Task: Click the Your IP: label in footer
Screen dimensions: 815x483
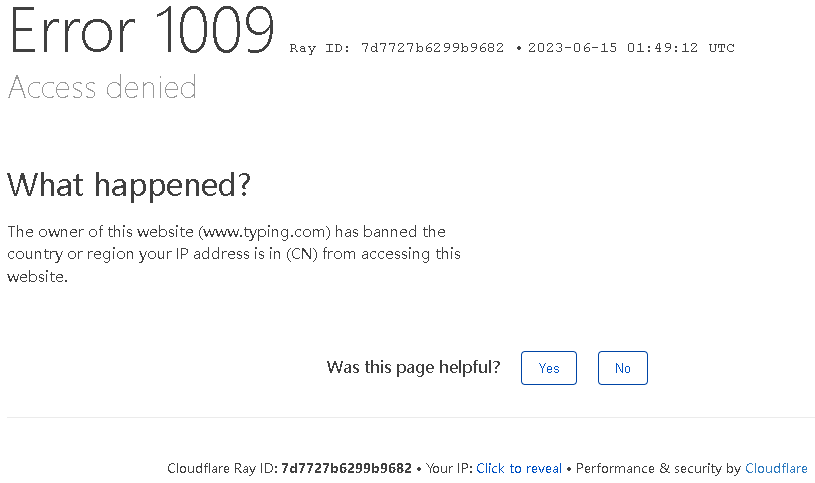Action: click(449, 468)
